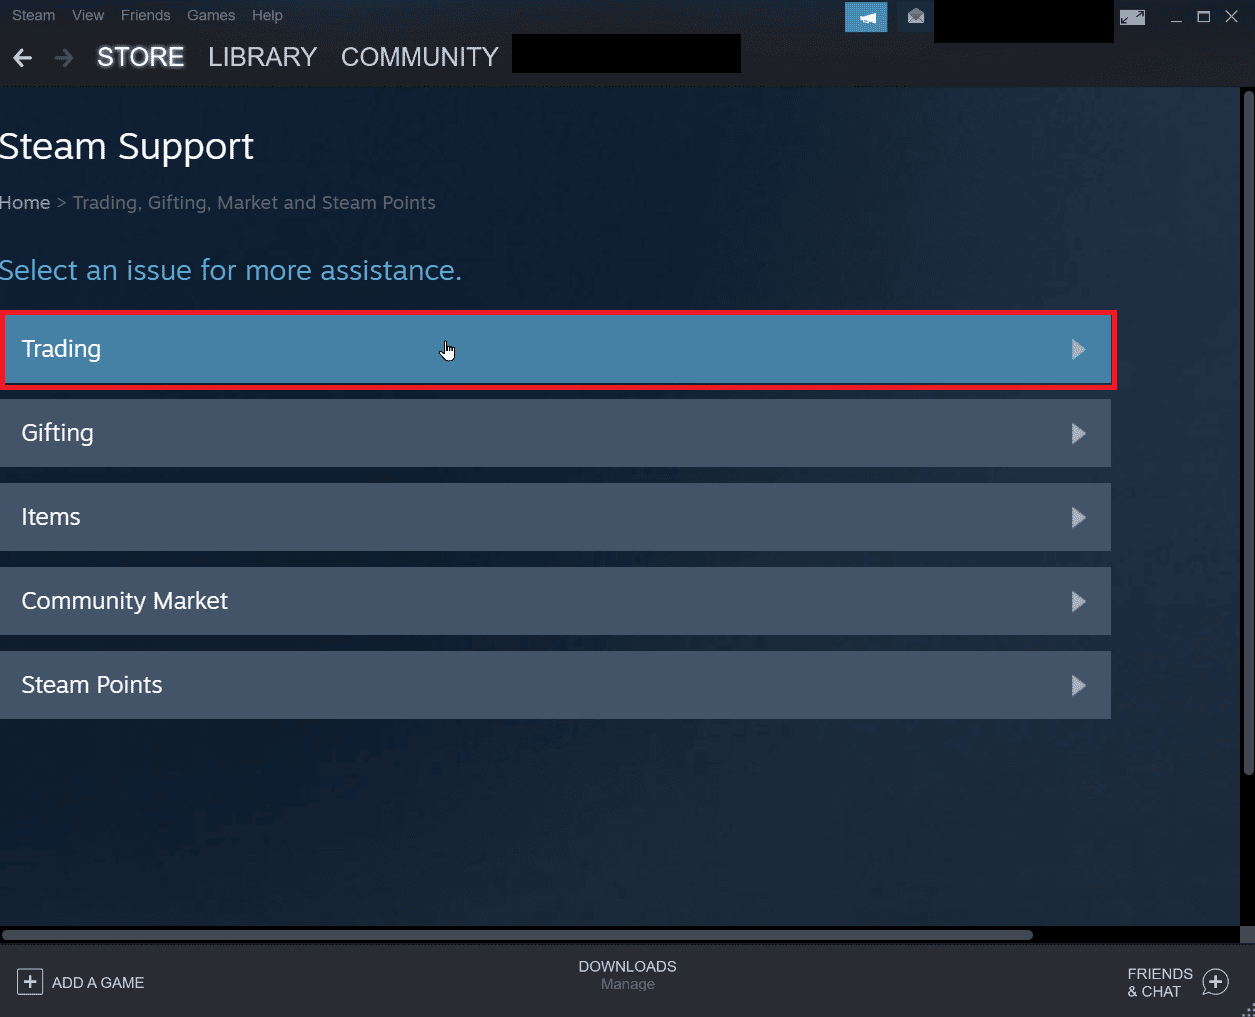Enter Big Picture mode with the fullscreen icon
1255x1017 pixels.
point(1132,16)
